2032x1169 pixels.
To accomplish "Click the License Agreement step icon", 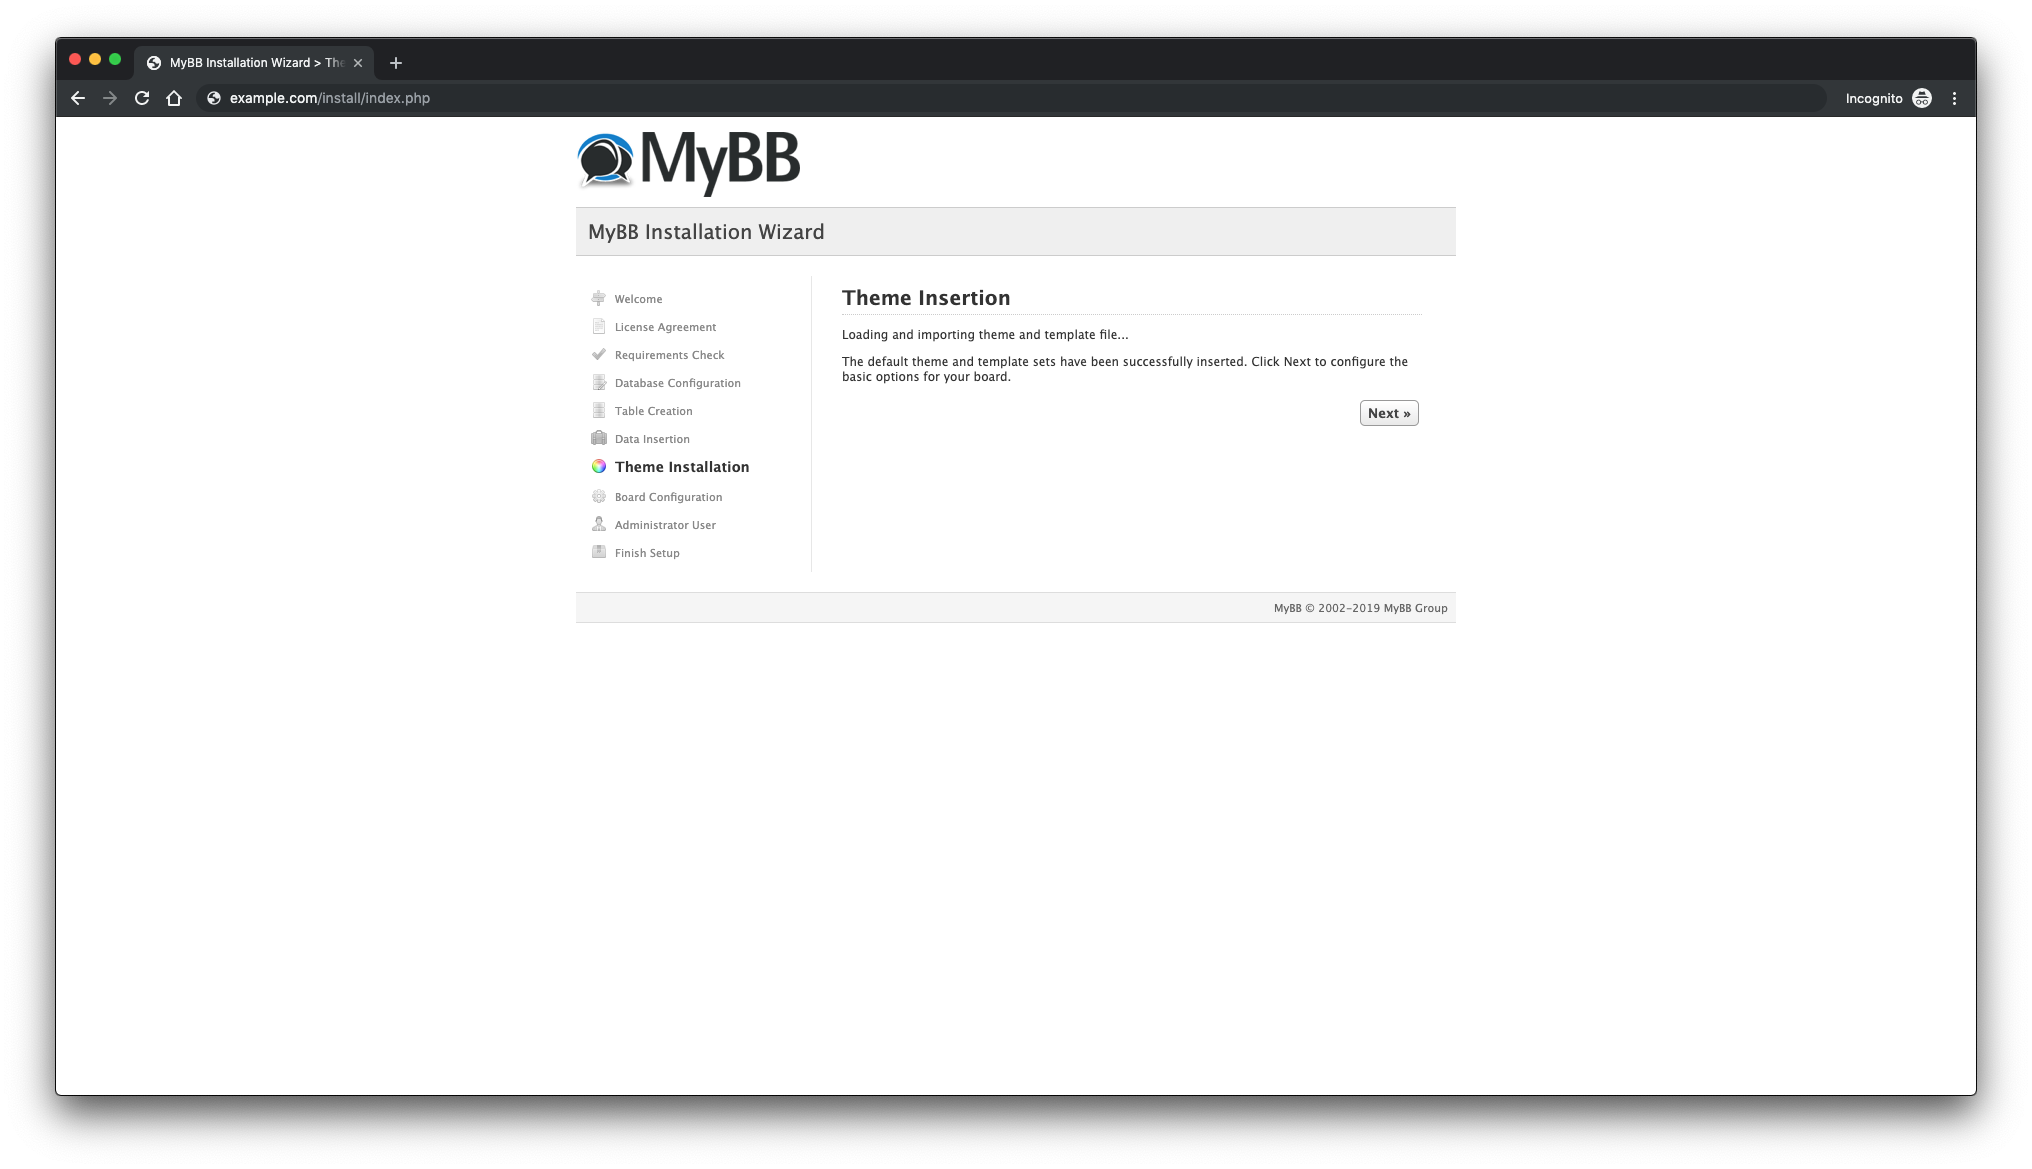I will (x=599, y=326).
